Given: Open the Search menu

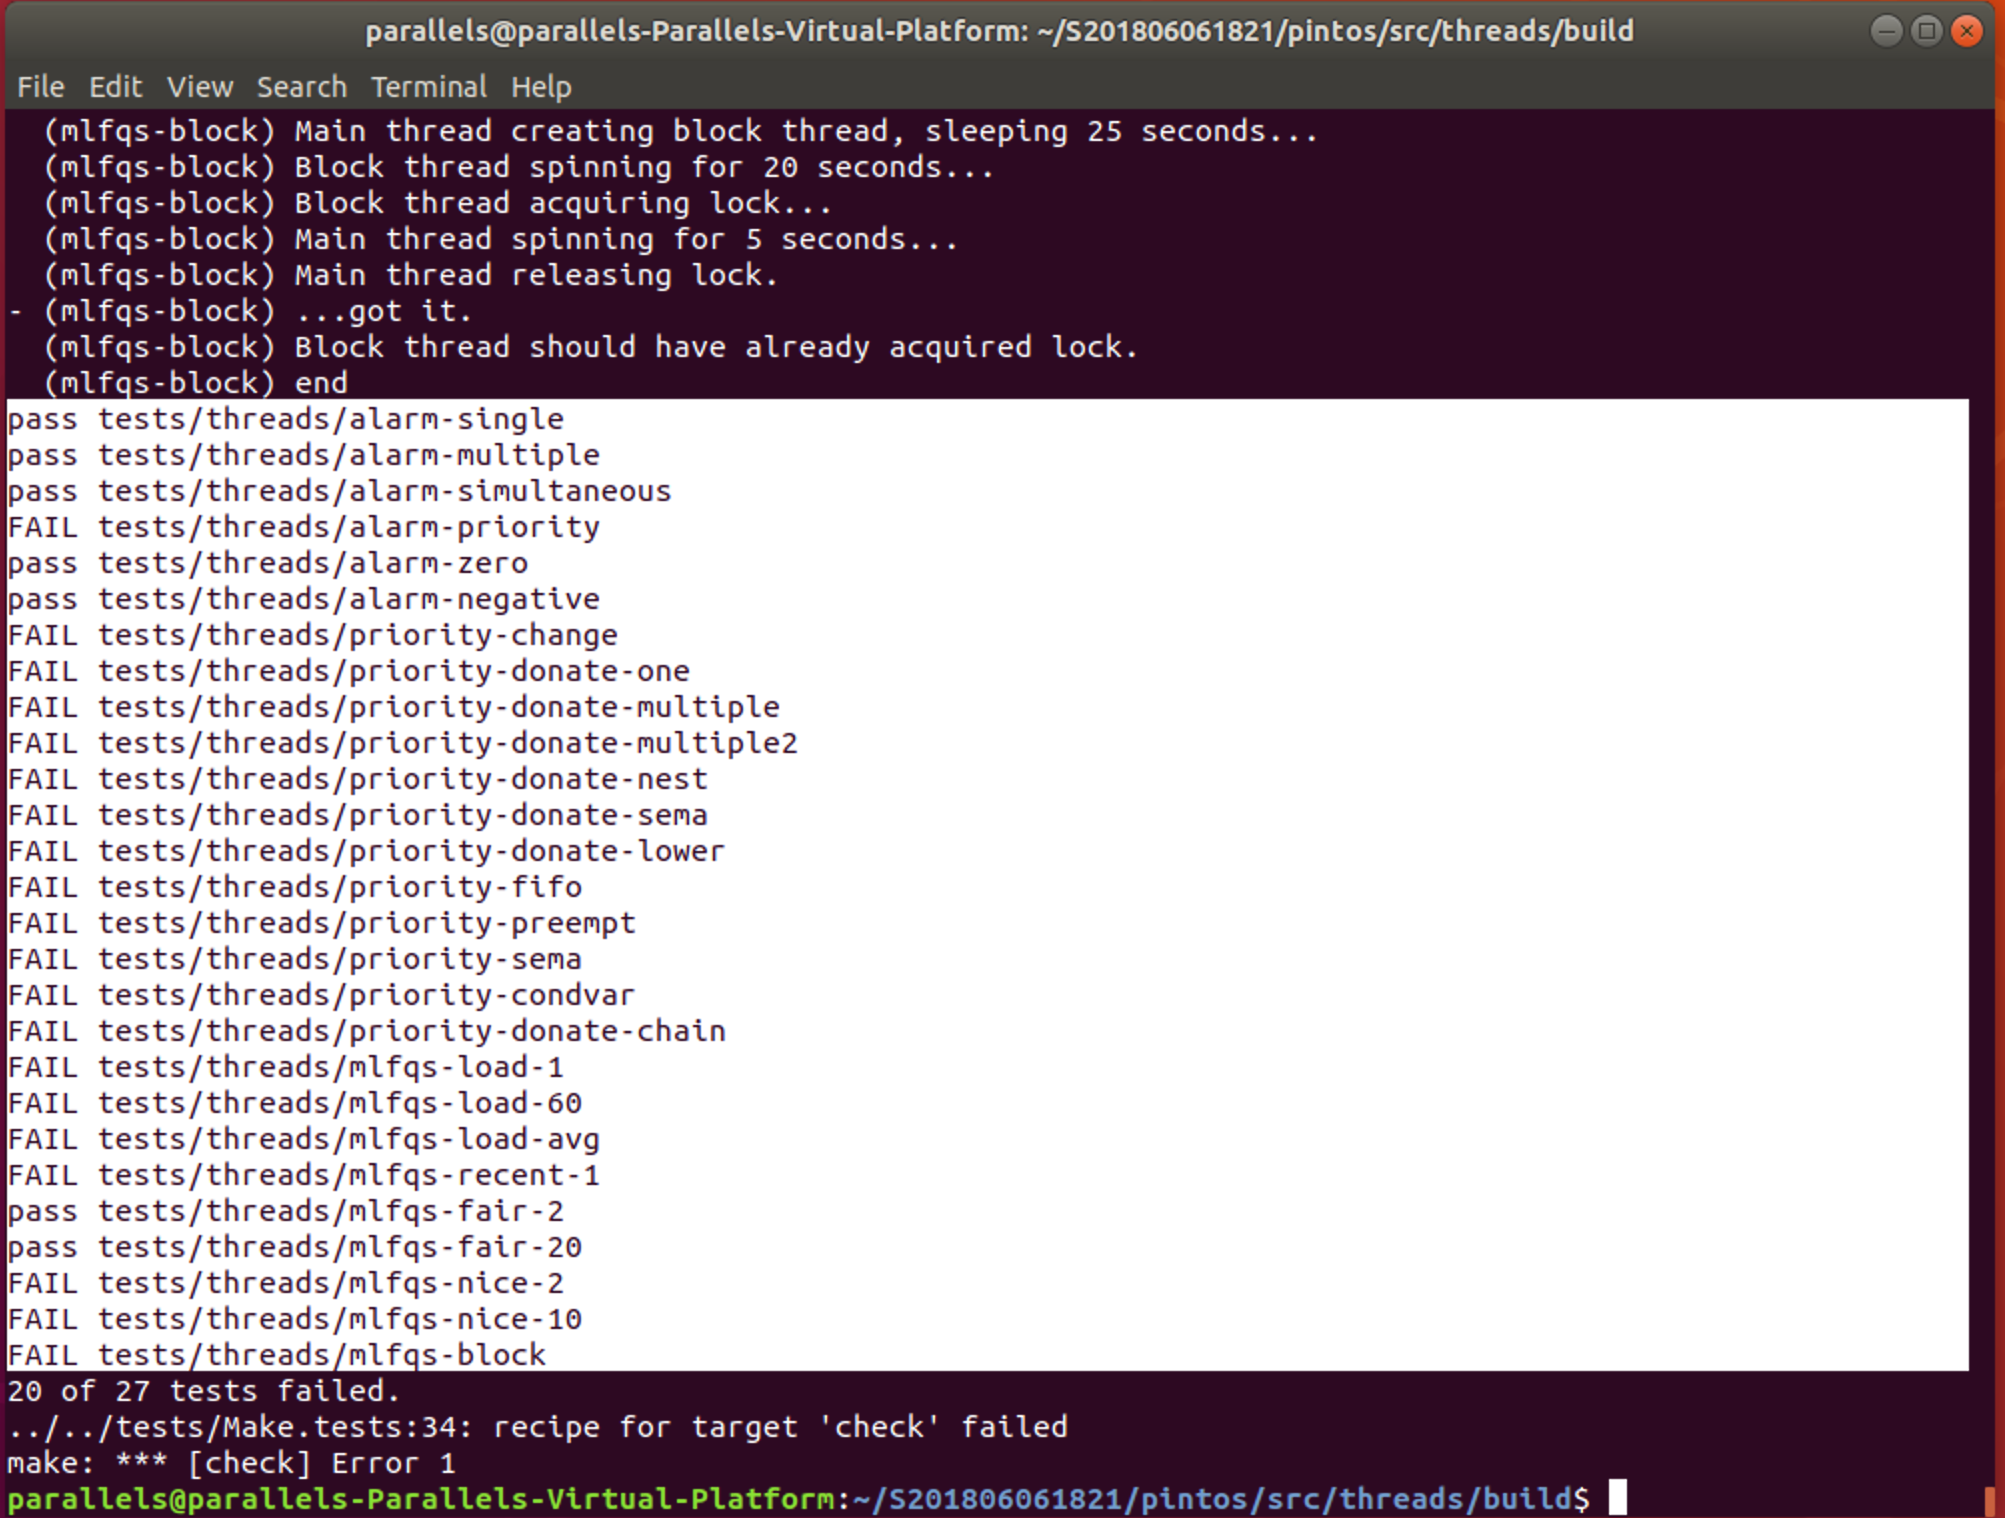Looking at the screenshot, I should [x=302, y=87].
